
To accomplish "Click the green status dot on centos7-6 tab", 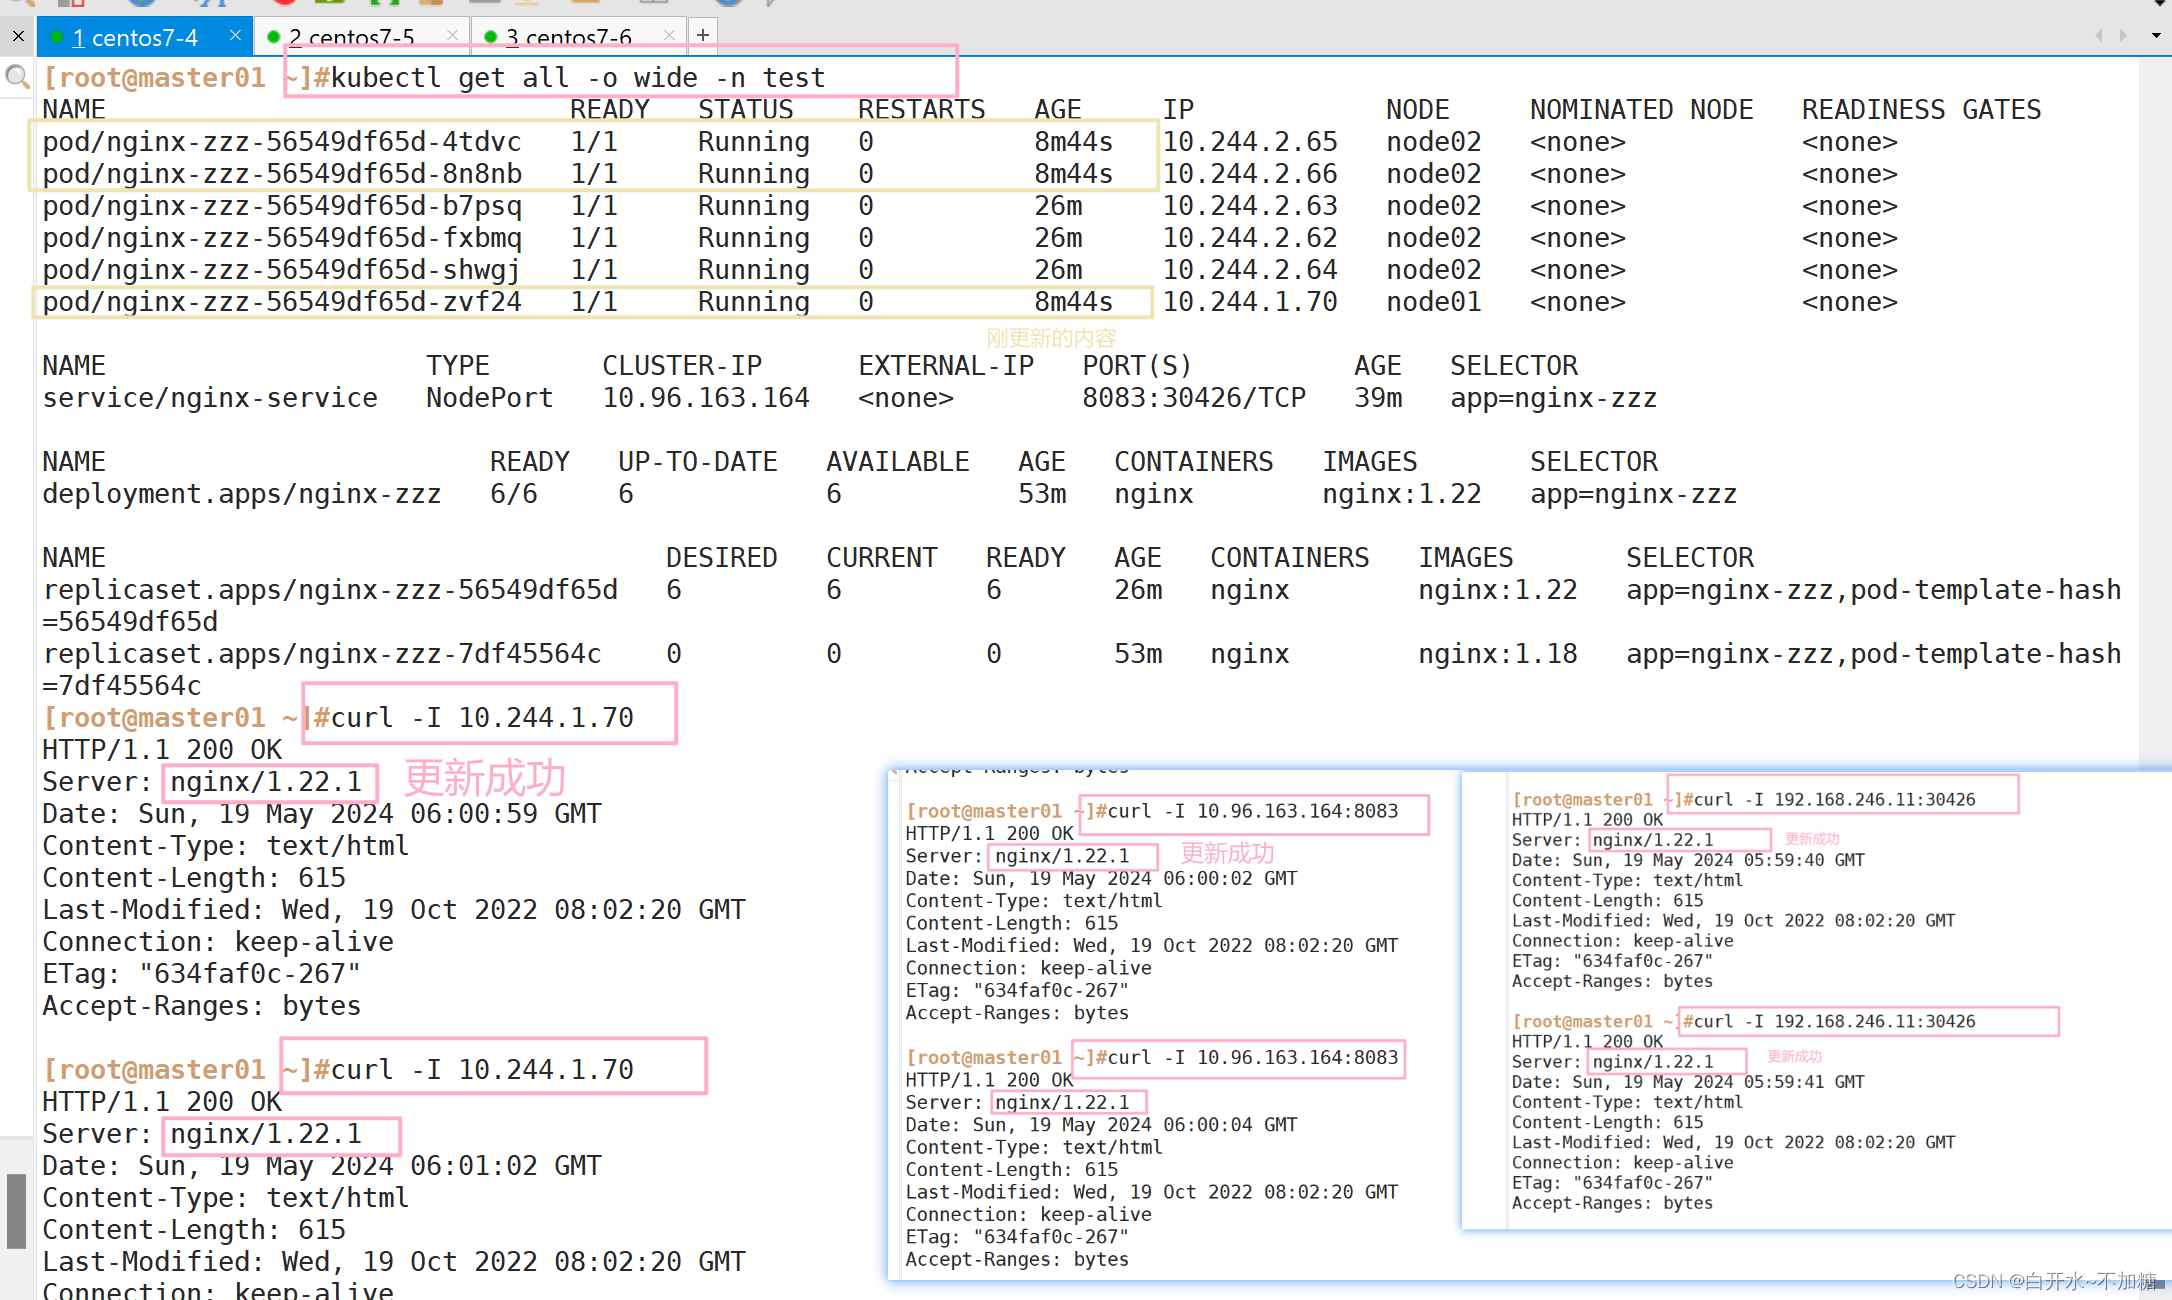I will point(490,37).
